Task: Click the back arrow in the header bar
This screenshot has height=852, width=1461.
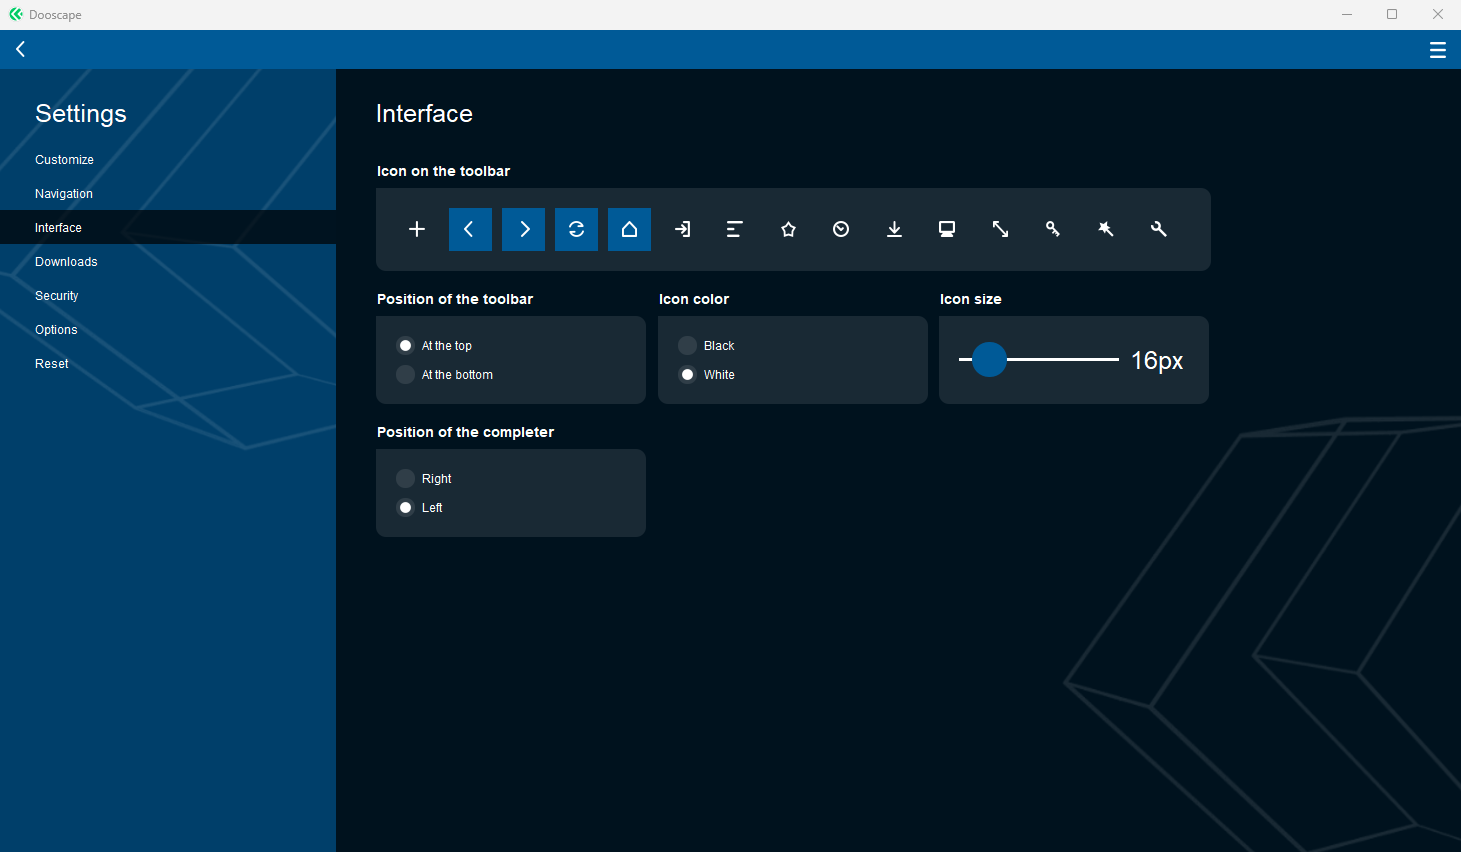Action: pos(20,49)
